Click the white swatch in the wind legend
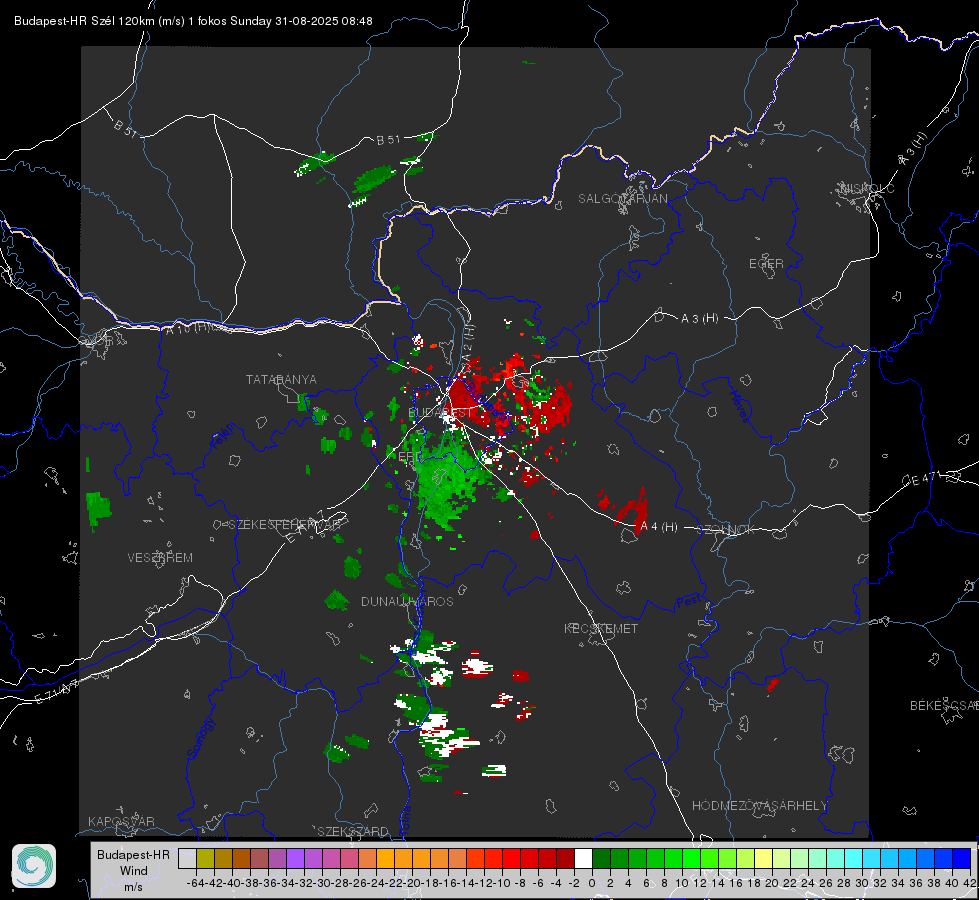The width and height of the screenshot is (979, 900). pyautogui.click(x=583, y=859)
